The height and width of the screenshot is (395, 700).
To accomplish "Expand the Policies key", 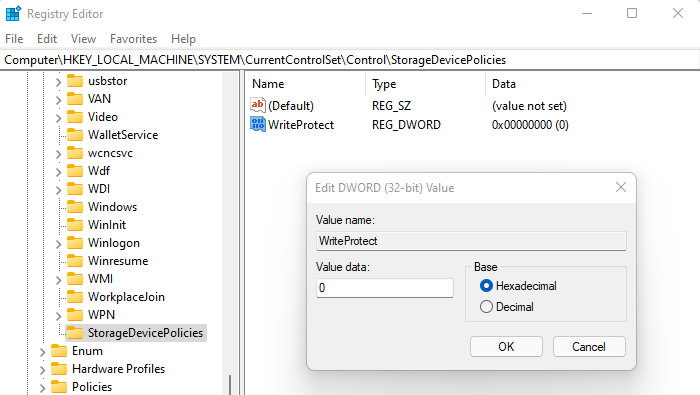I will tap(42, 388).
